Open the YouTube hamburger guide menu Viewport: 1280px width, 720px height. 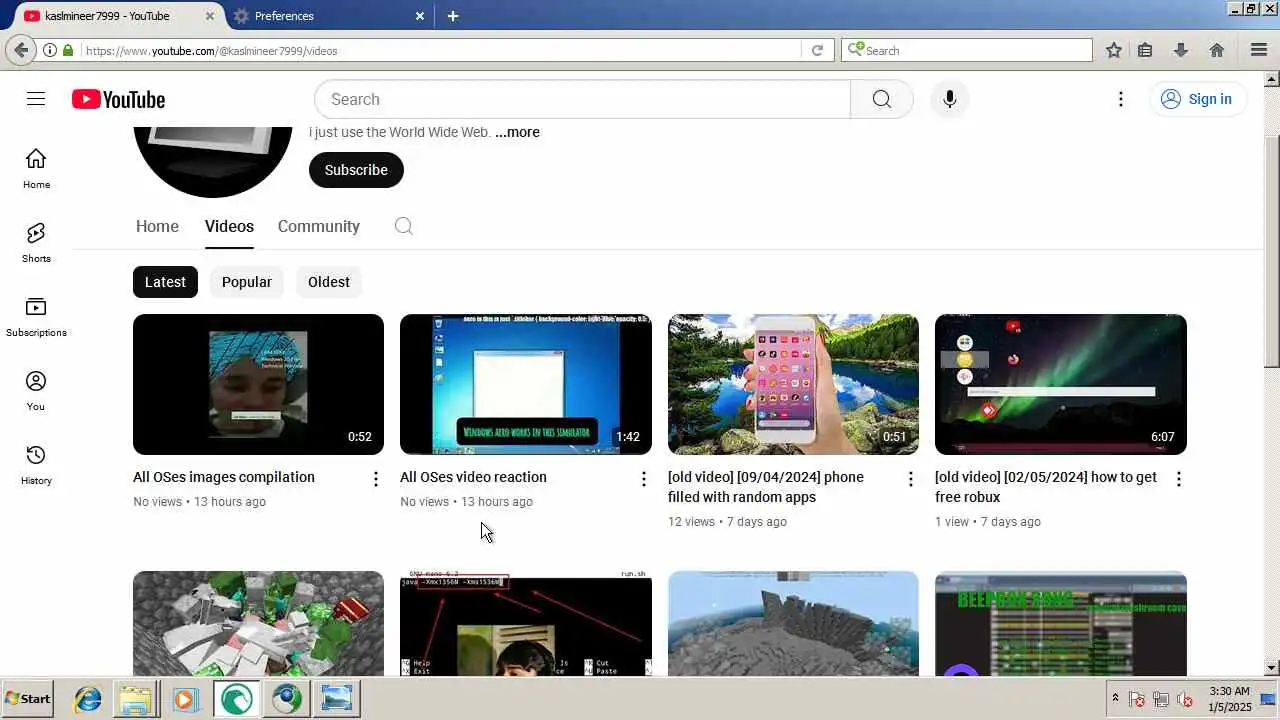pyautogui.click(x=36, y=99)
